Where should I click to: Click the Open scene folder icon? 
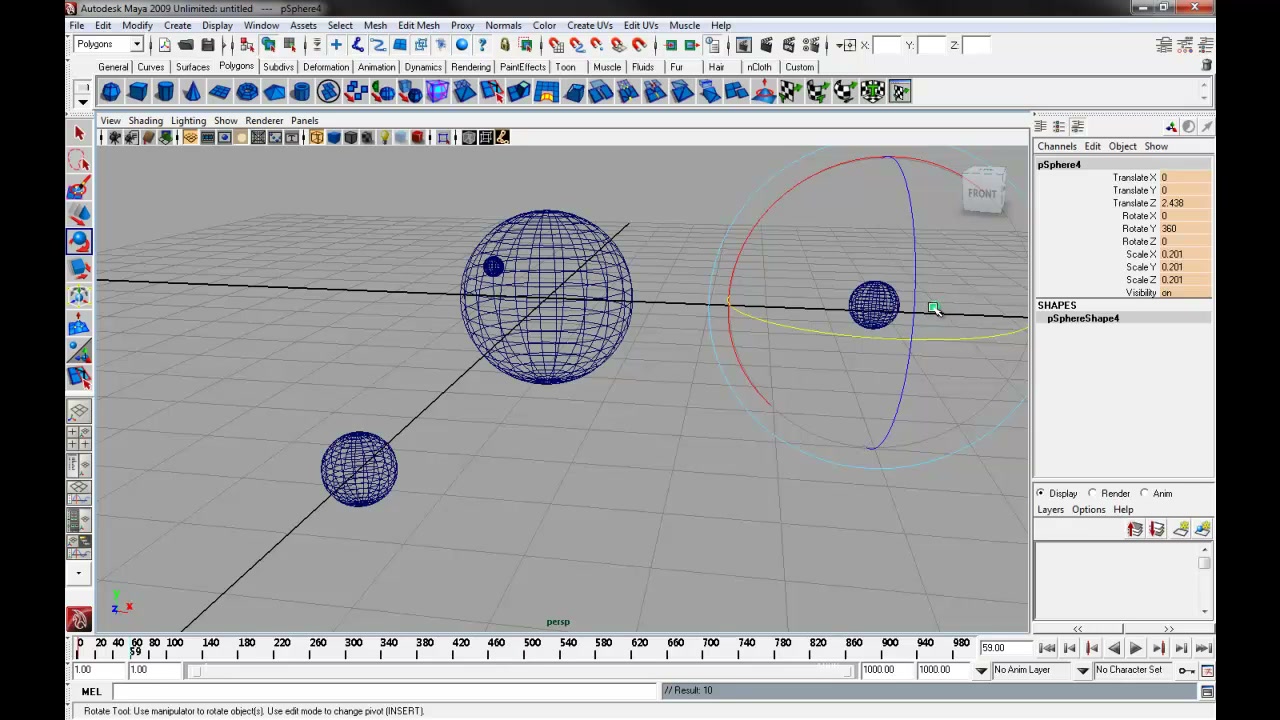186,45
